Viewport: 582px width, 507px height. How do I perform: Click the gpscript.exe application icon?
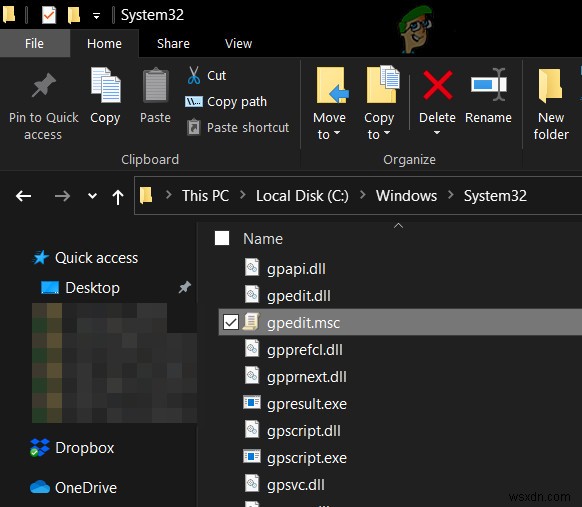[252, 456]
